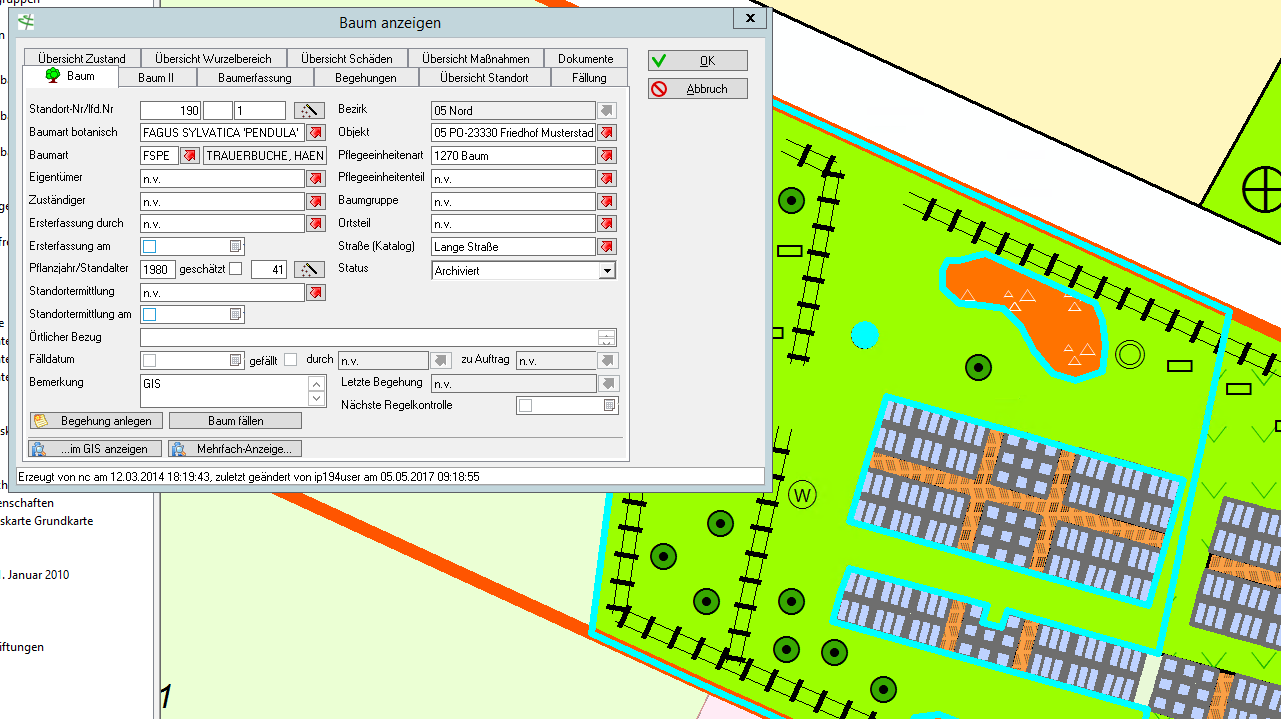
Task: Click into the Örtlicher Bezug text field
Action: click(368, 338)
